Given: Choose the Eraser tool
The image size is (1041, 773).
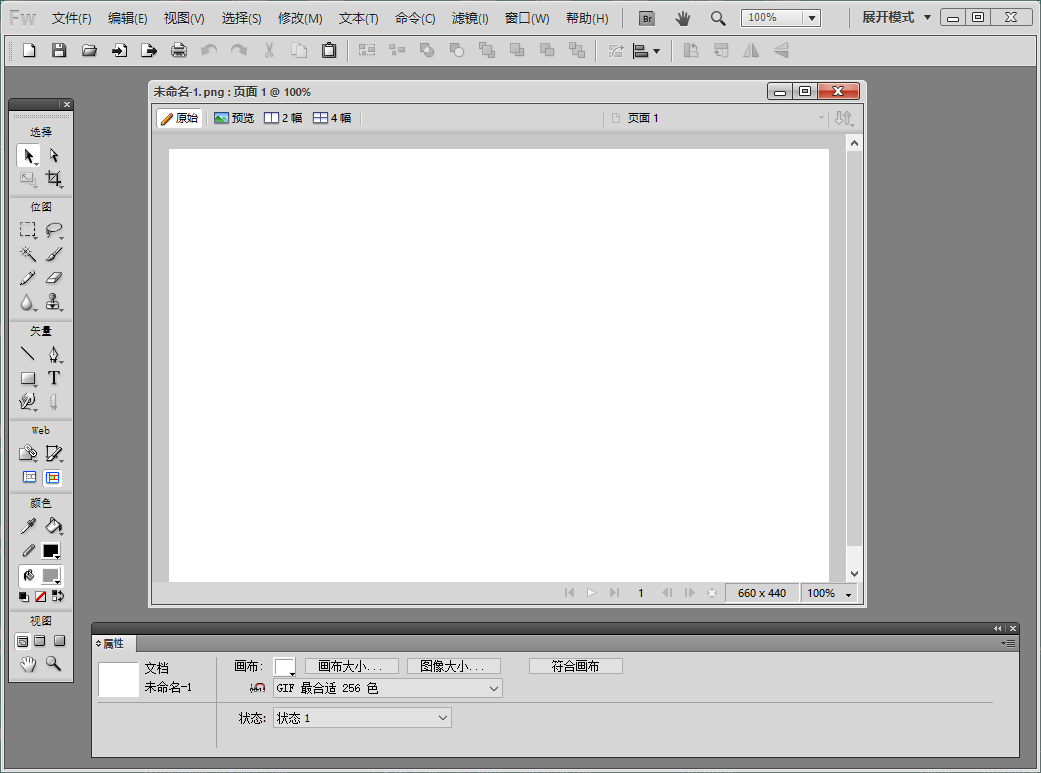Looking at the screenshot, I should 54,278.
